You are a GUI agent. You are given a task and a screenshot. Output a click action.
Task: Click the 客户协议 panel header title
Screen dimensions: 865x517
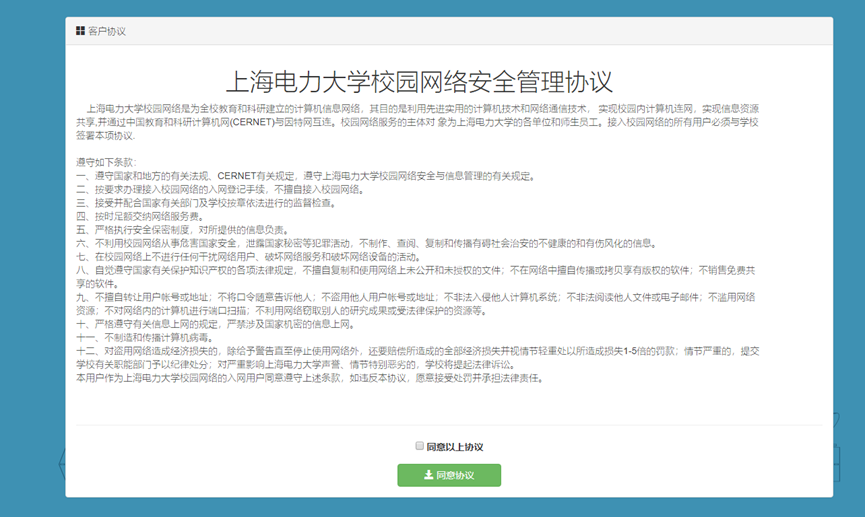pos(107,31)
